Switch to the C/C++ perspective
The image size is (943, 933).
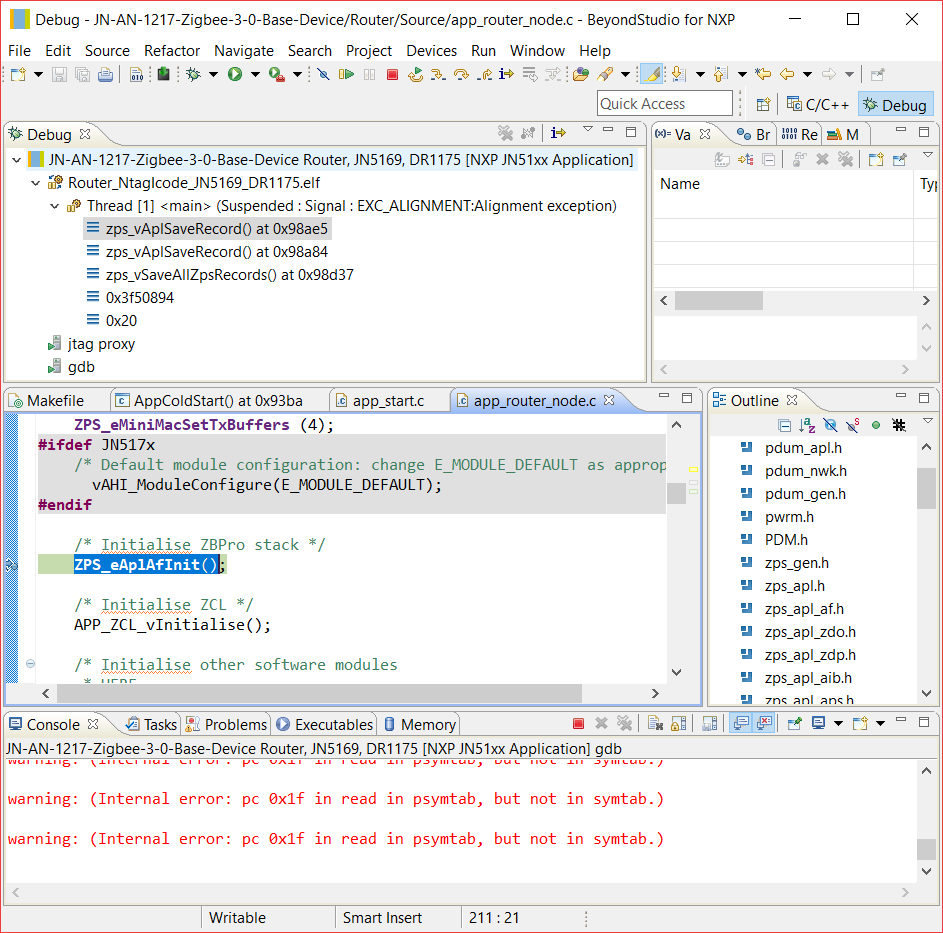click(818, 105)
